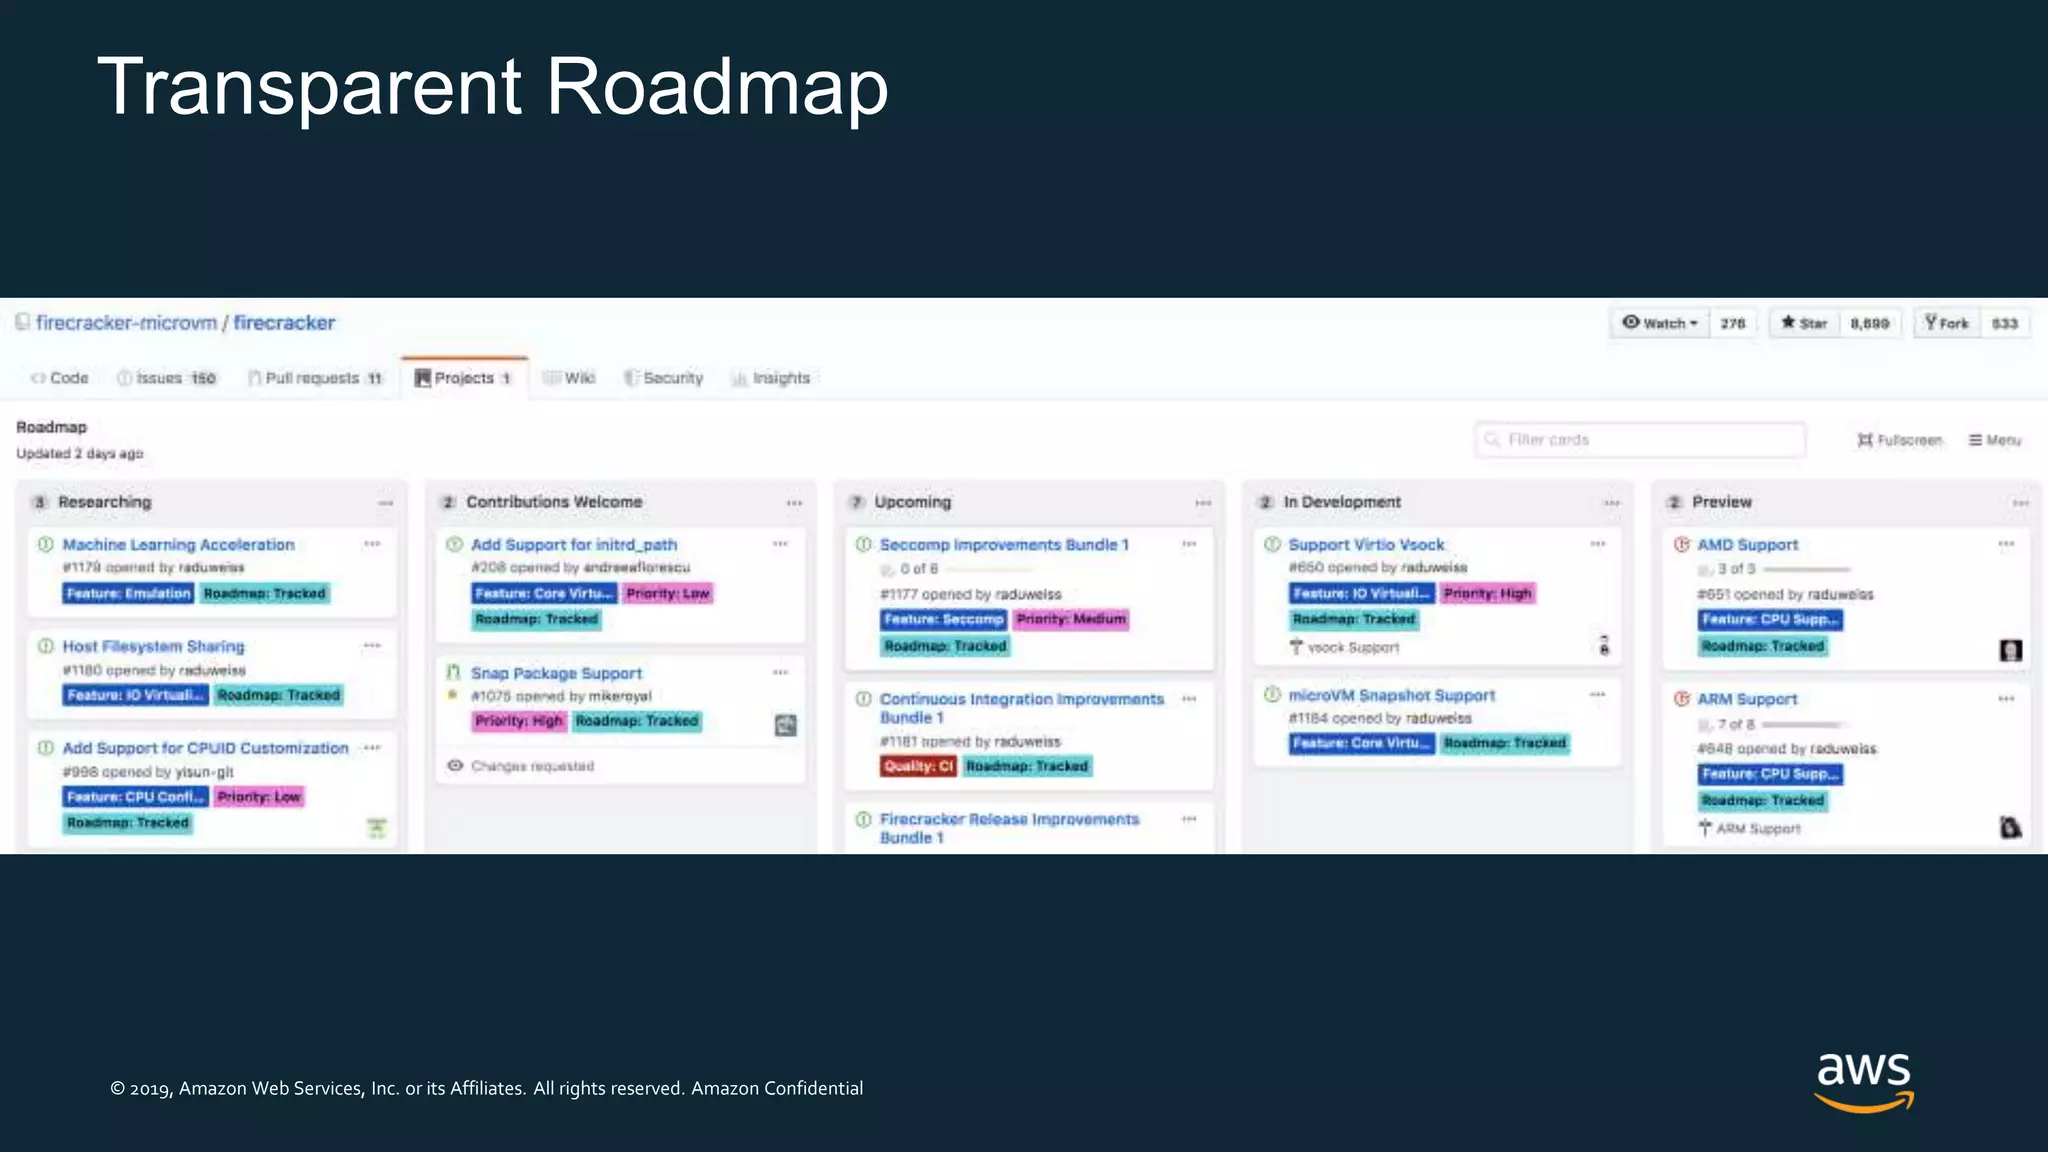Click the closed-issue icon on AMD Support
The width and height of the screenshot is (2048, 1152).
coord(1682,545)
